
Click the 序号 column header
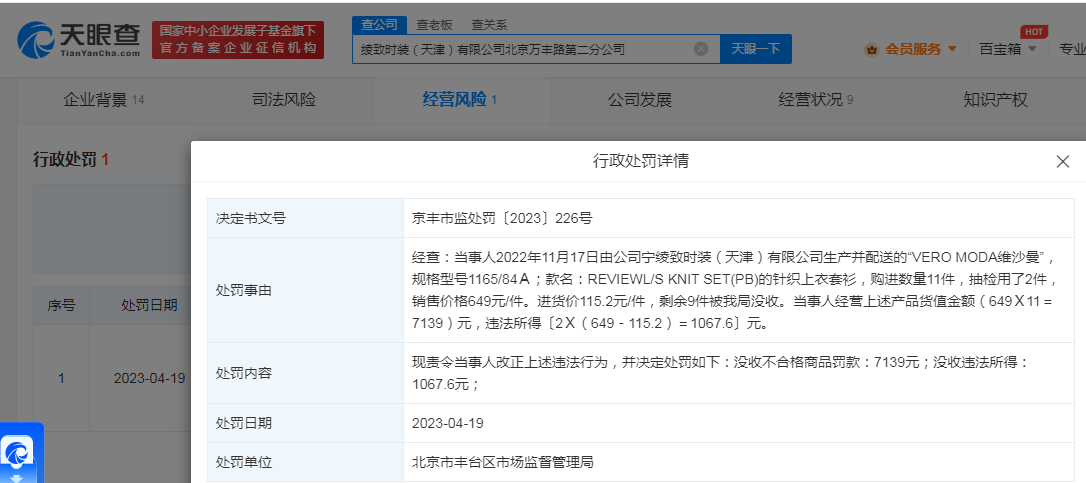coord(62,305)
